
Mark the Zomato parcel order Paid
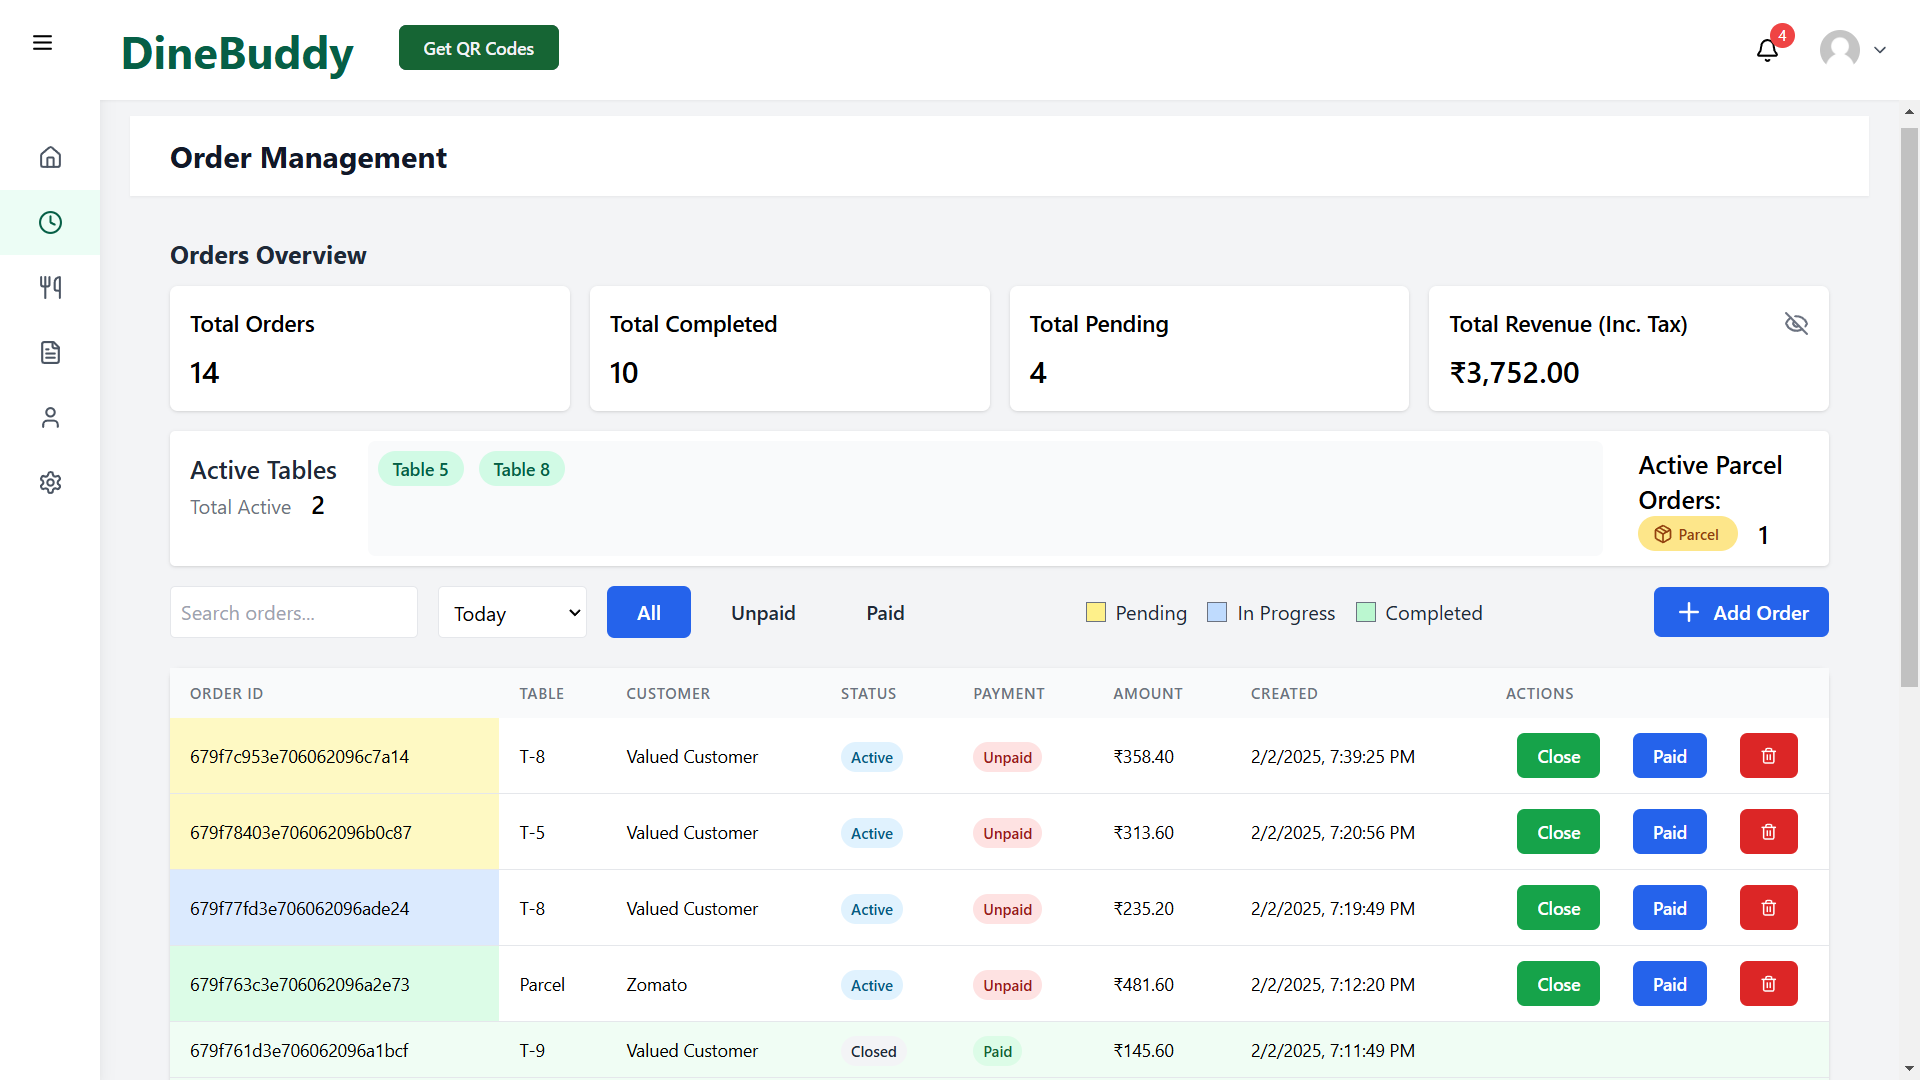click(1669, 984)
